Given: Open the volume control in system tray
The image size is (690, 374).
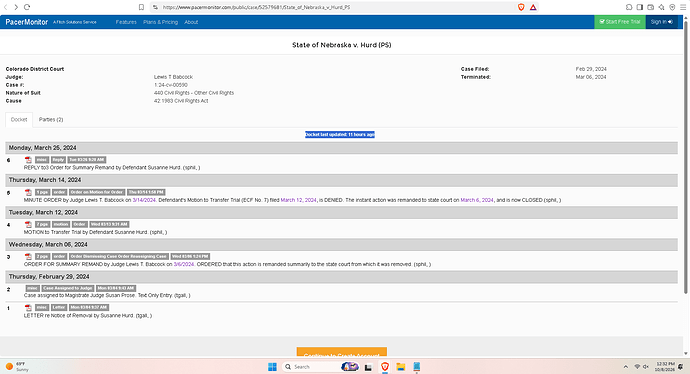Looking at the screenshot, I should 646,367.
